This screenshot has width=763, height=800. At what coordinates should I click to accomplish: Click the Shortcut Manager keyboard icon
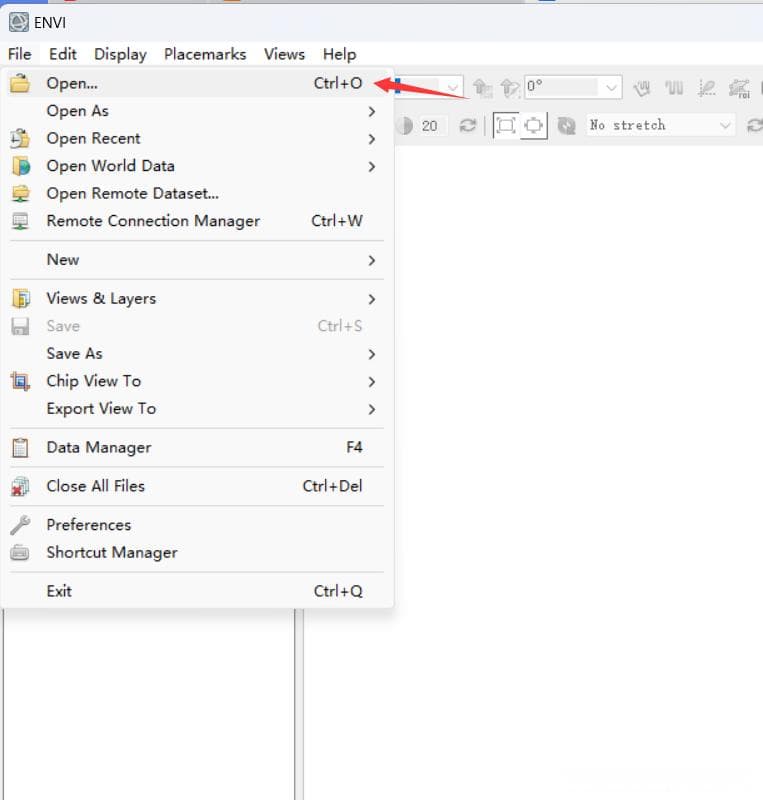tap(20, 553)
